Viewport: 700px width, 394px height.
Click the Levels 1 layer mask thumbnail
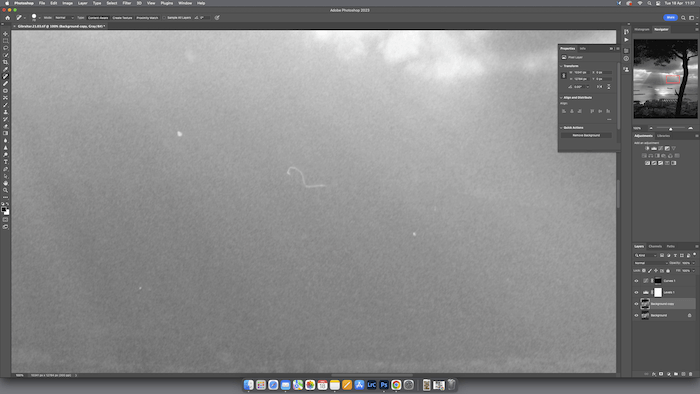click(658, 292)
